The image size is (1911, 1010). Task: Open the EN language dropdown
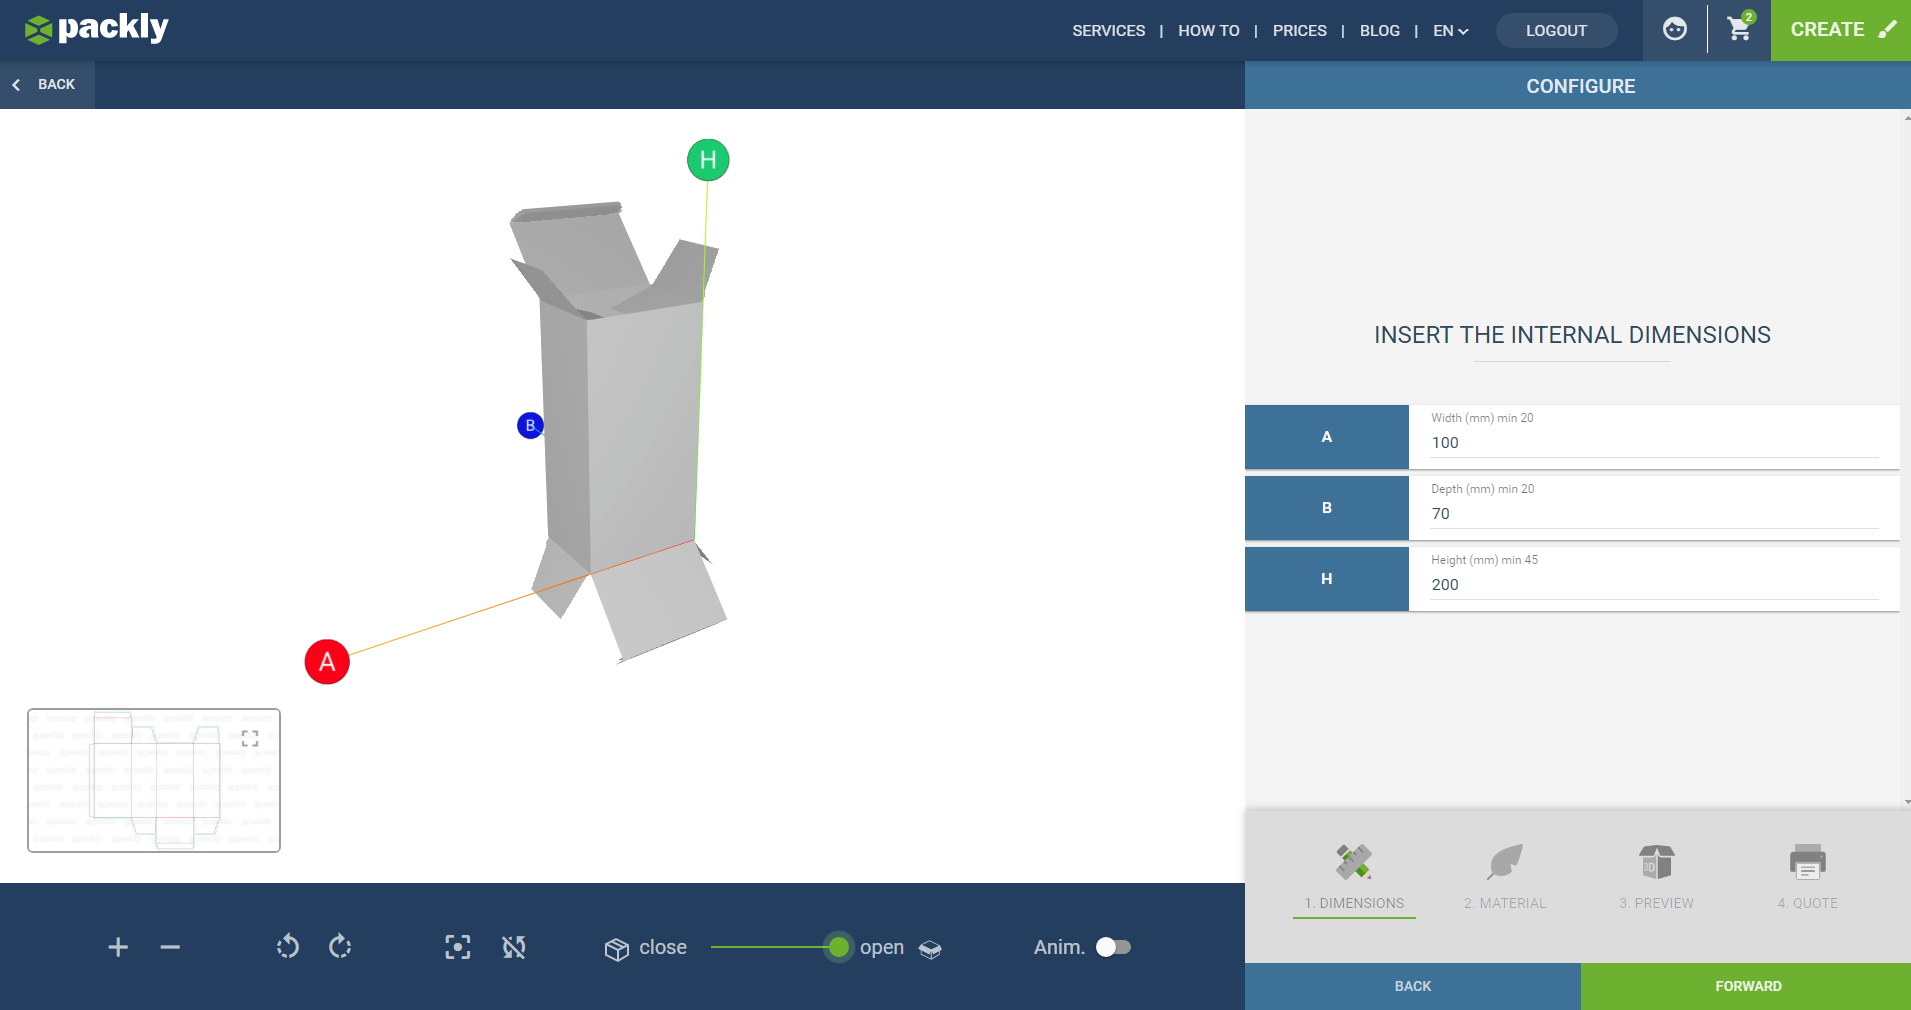(x=1450, y=31)
